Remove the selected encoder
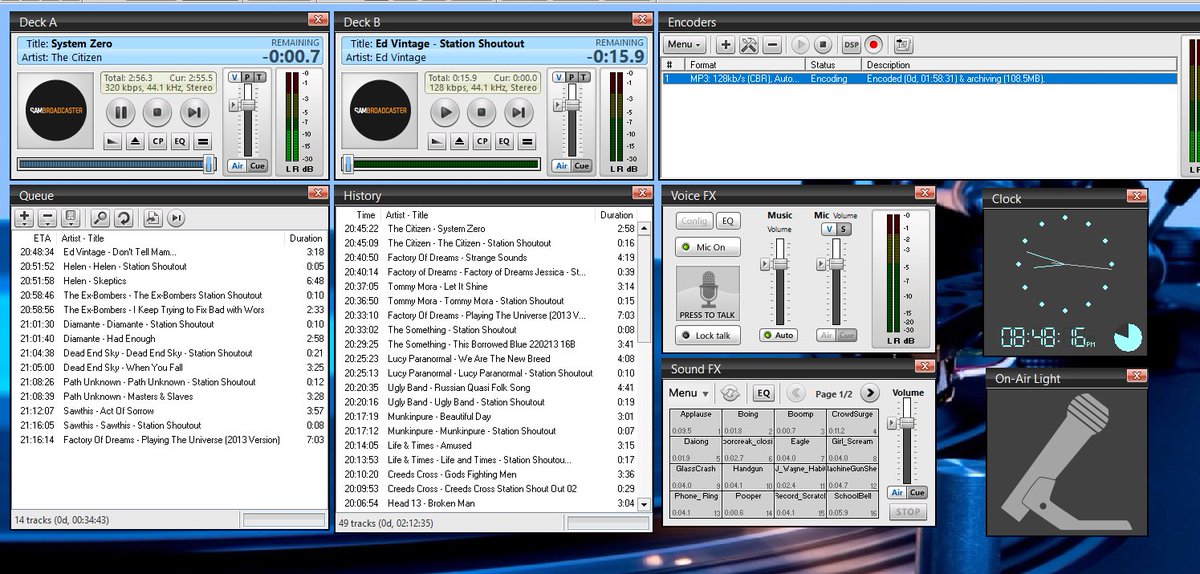 point(772,45)
